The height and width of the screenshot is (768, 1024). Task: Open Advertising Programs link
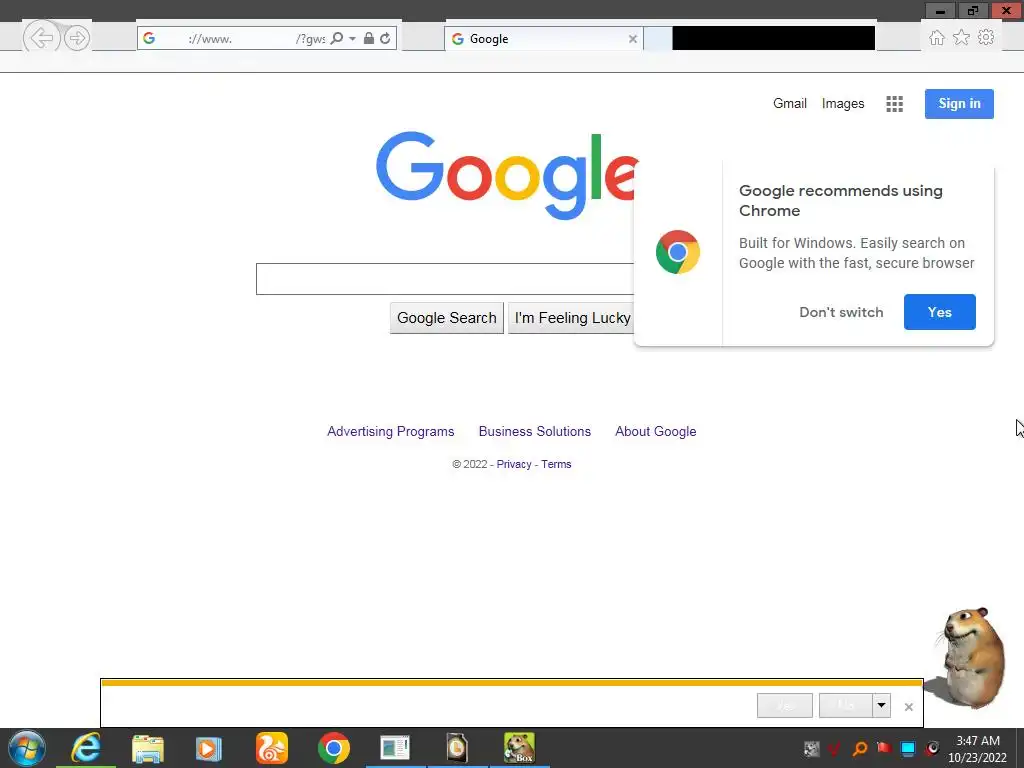[391, 432]
